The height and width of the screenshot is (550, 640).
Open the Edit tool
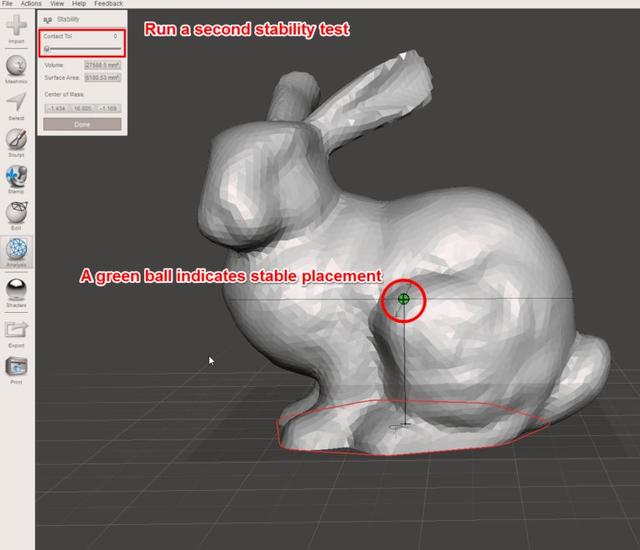coord(16,212)
